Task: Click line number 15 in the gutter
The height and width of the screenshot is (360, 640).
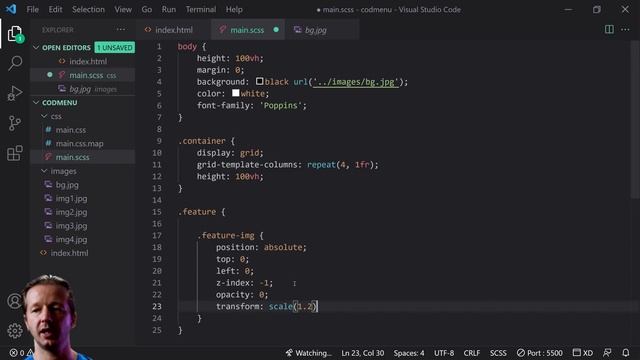Action: pyautogui.click(x=157, y=212)
